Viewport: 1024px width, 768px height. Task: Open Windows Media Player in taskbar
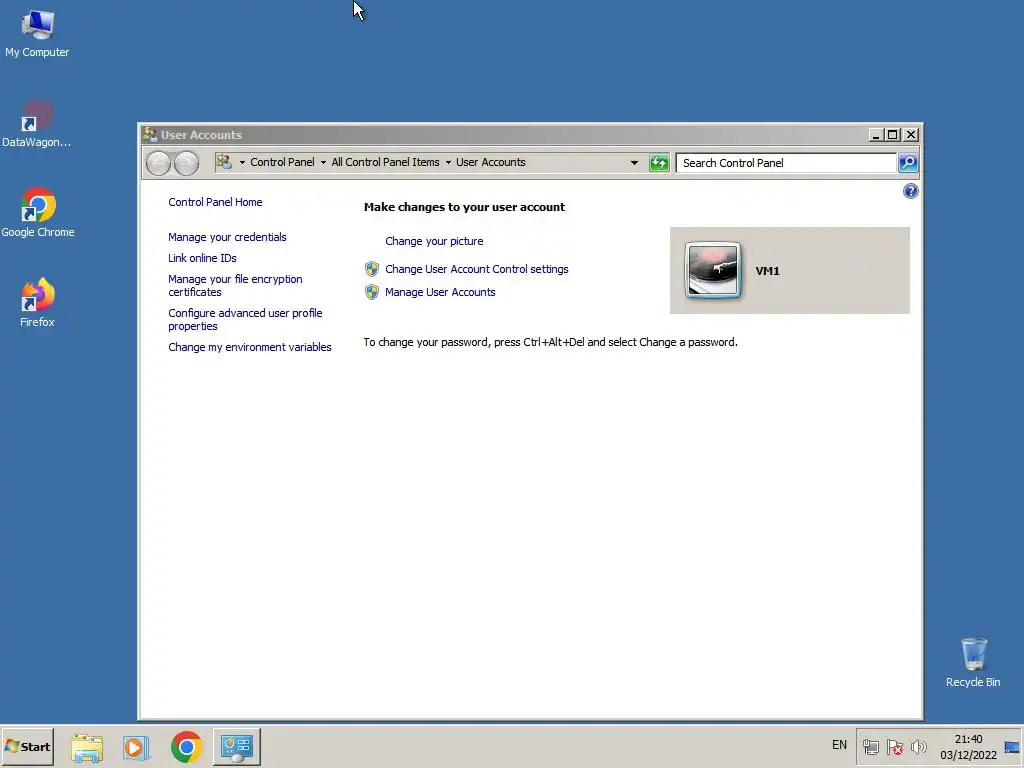pos(136,747)
